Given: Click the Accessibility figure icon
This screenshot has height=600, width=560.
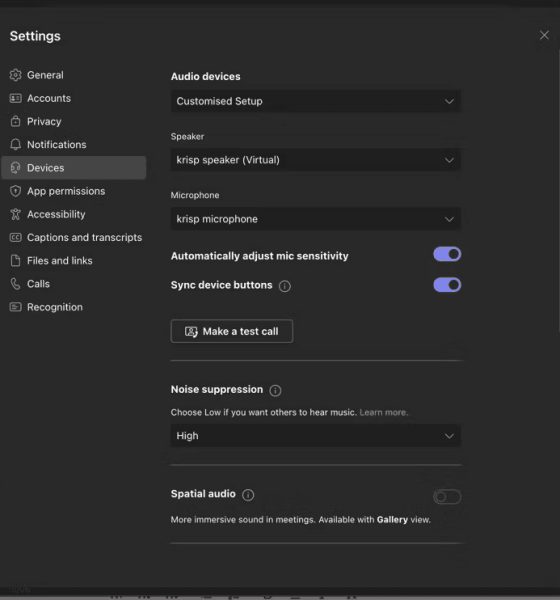Looking at the screenshot, I should click(15, 214).
